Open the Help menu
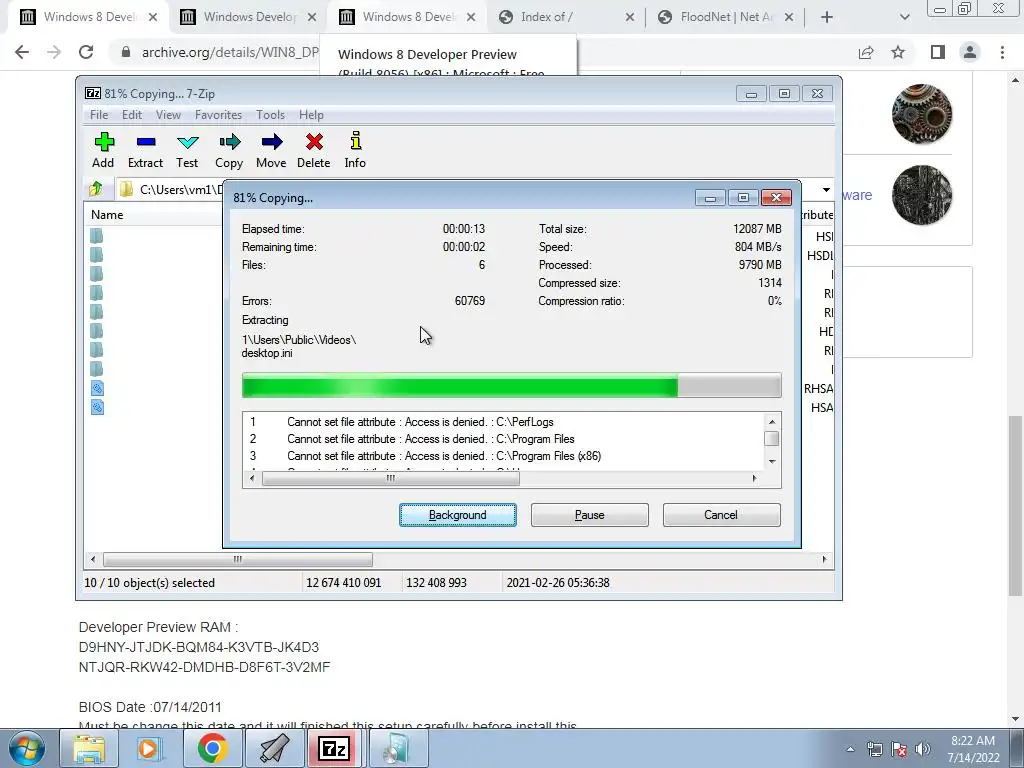1024x768 pixels. coord(312,115)
